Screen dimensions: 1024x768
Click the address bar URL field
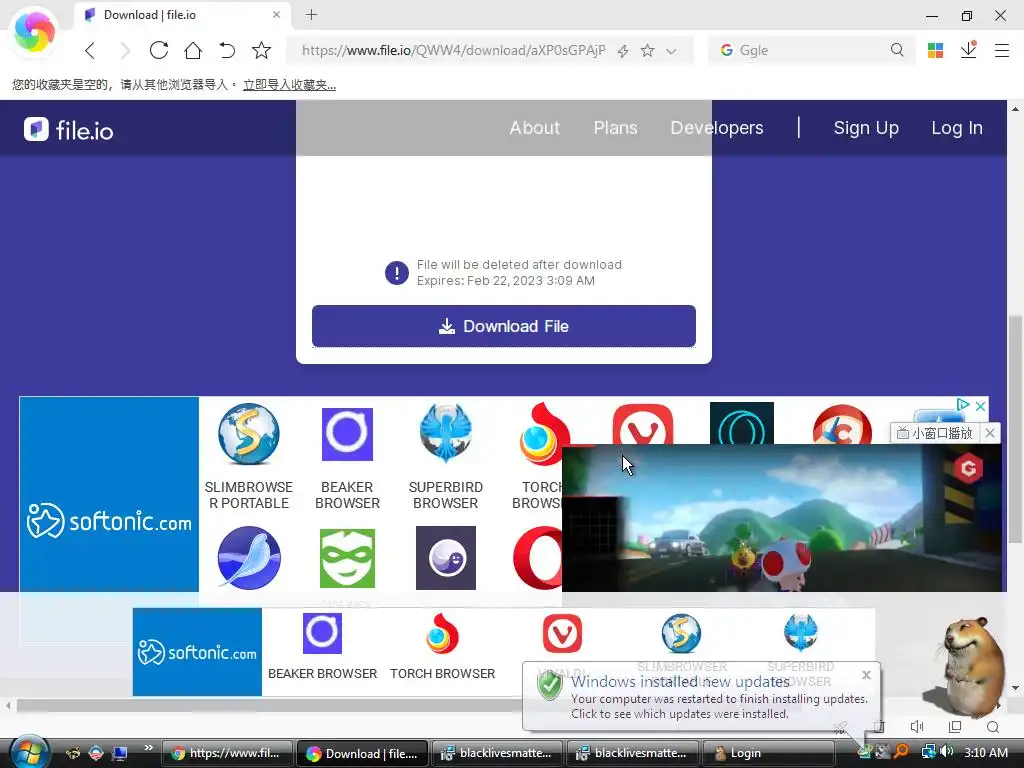453,50
